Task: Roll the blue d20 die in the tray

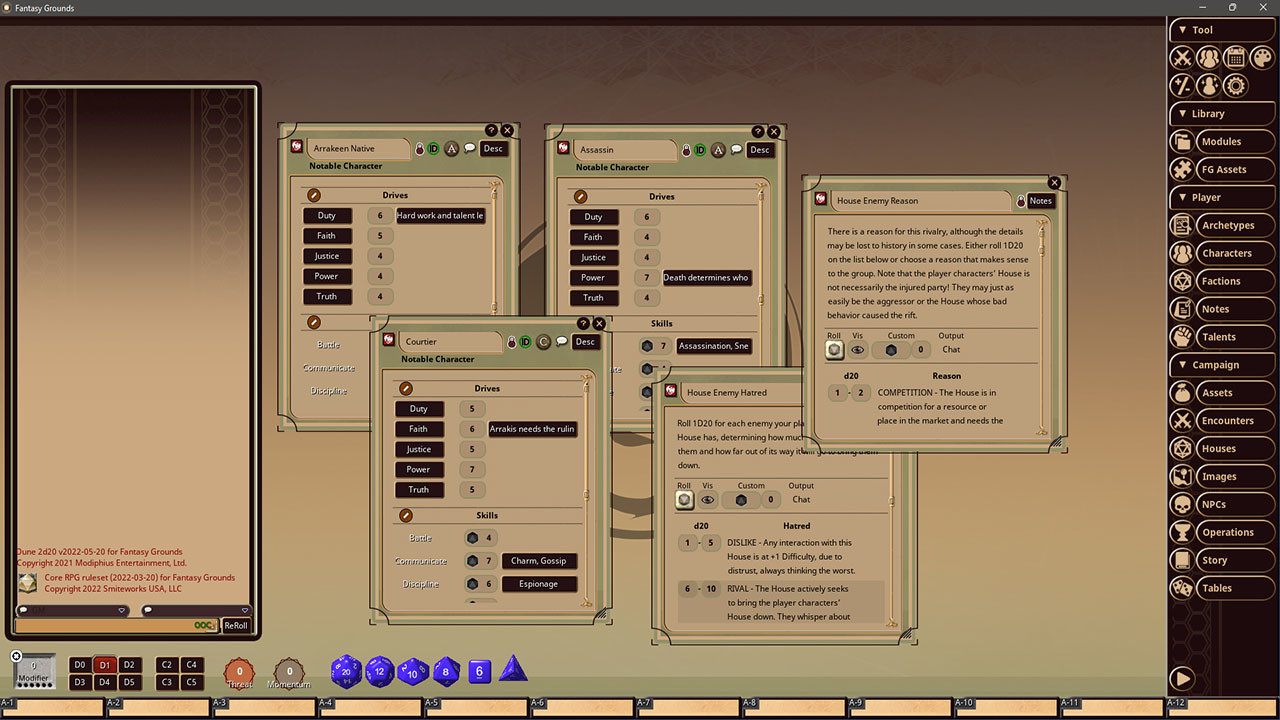Action: (346, 672)
